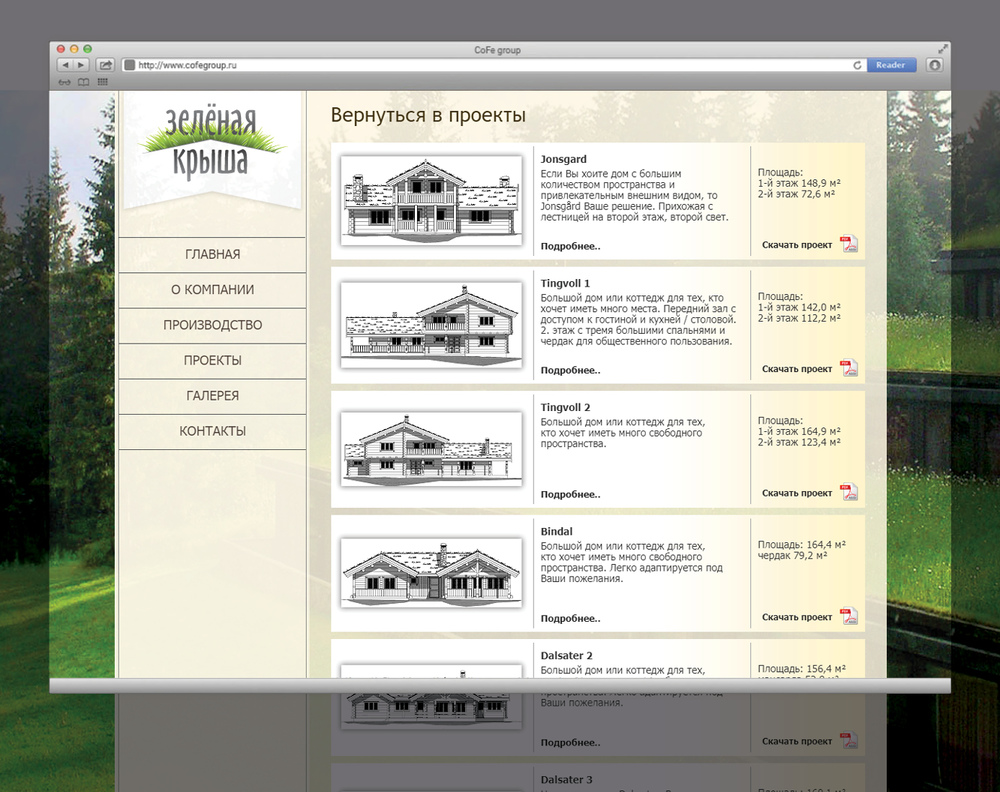
Task: Open the О КОМПАНИИ menu item
Action: click(x=212, y=290)
